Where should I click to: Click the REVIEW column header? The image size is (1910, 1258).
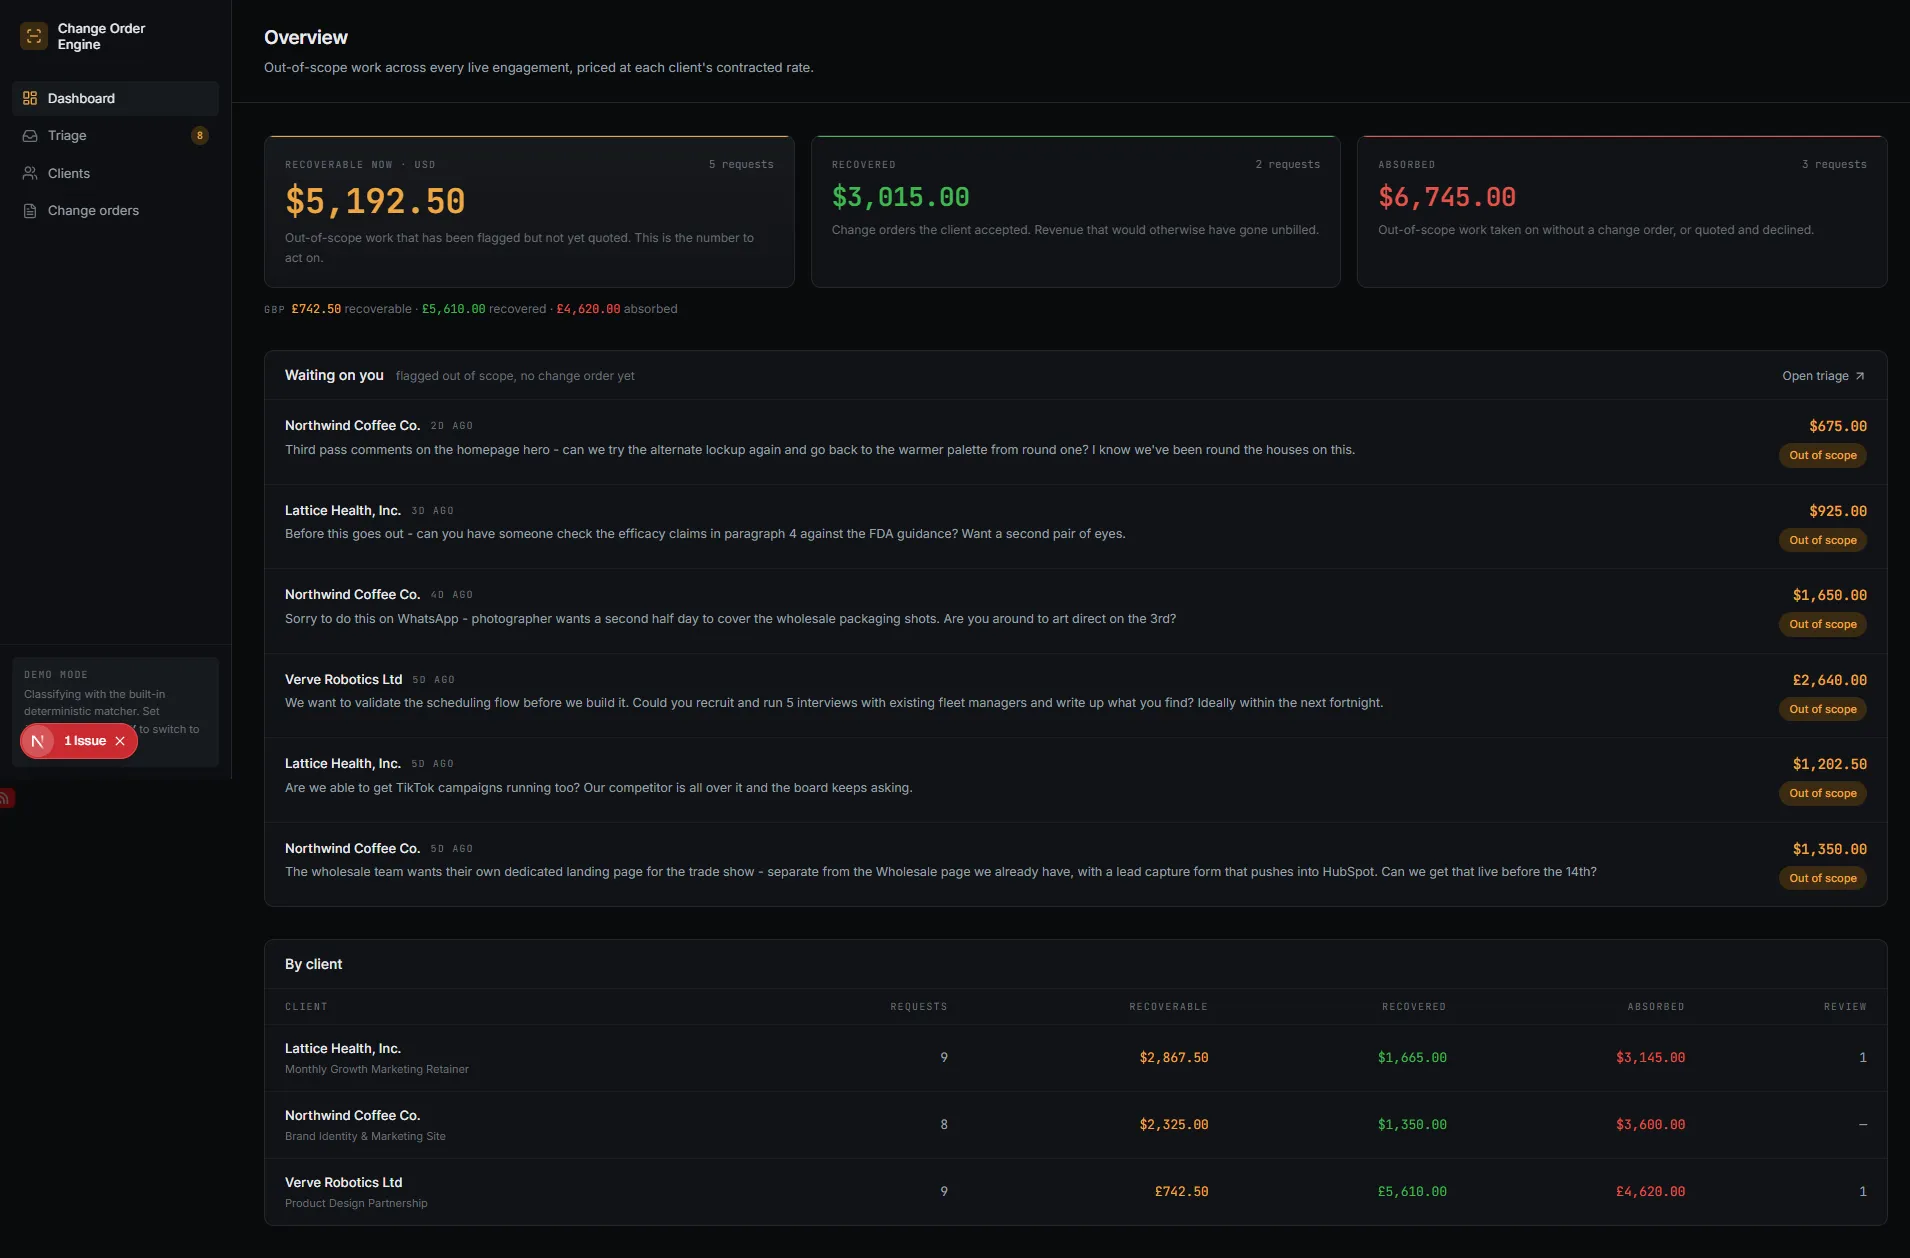pyautogui.click(x=1845, y=1007)
